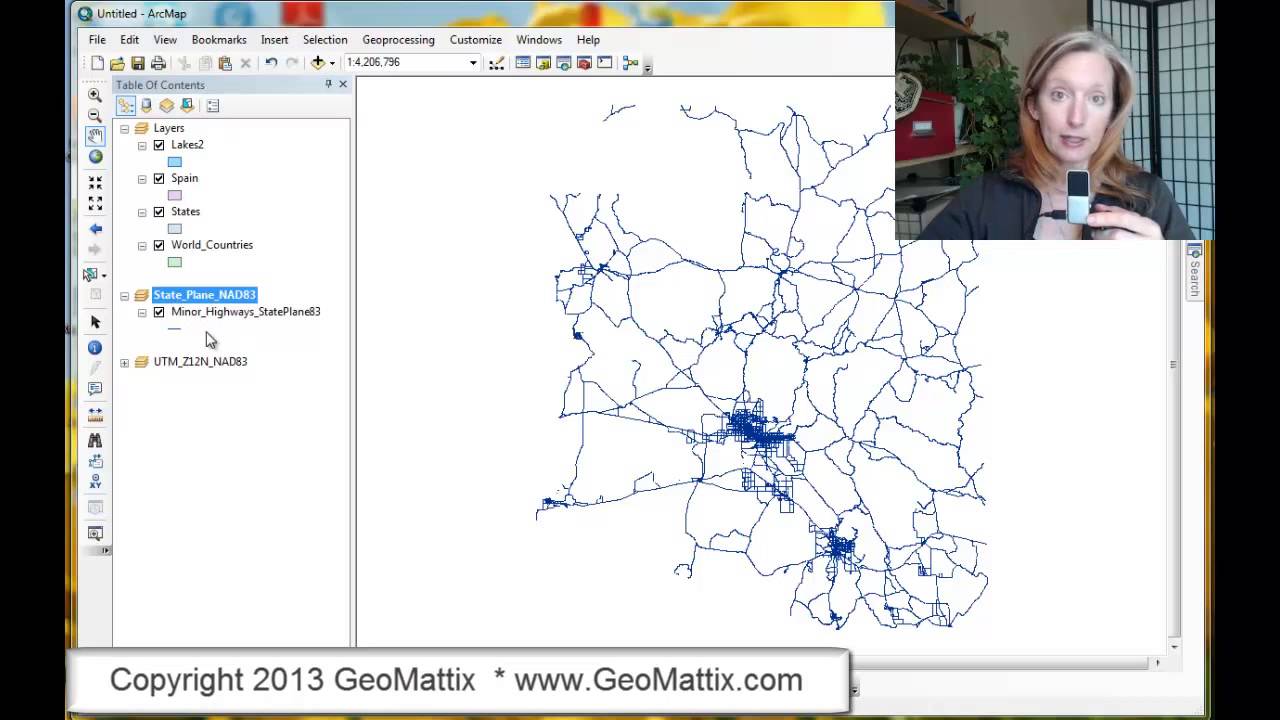Open the Insert menu
Screen dimensions: 1280x720
tap(274, 40)
